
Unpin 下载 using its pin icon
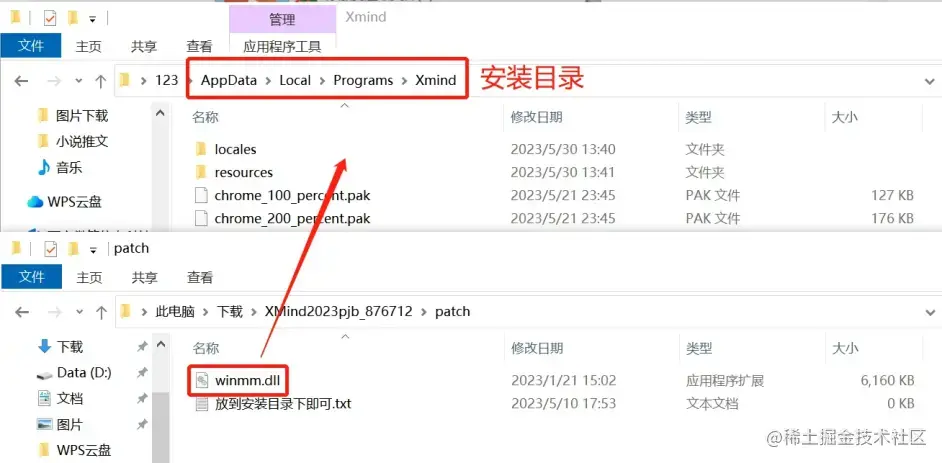click(142, 346)
